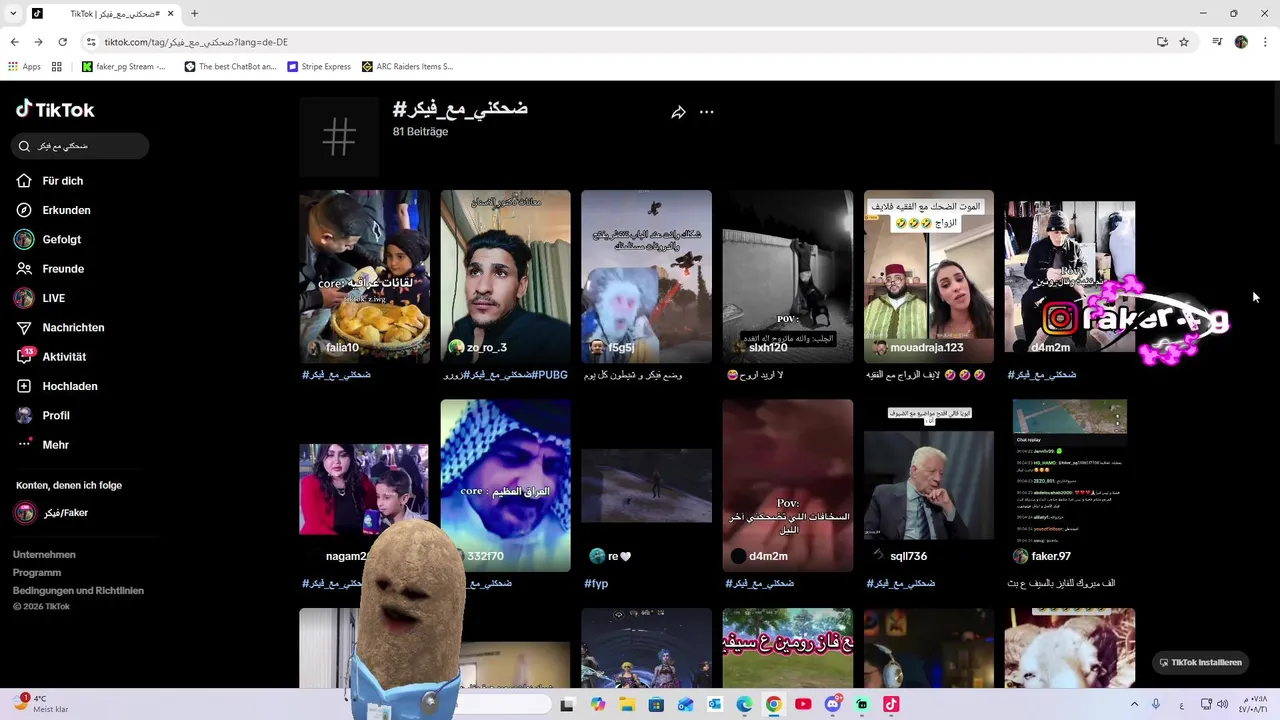Open video thumbnail by slxh120
Viewport: 1280px width, 720px height.
coord(788,276)
